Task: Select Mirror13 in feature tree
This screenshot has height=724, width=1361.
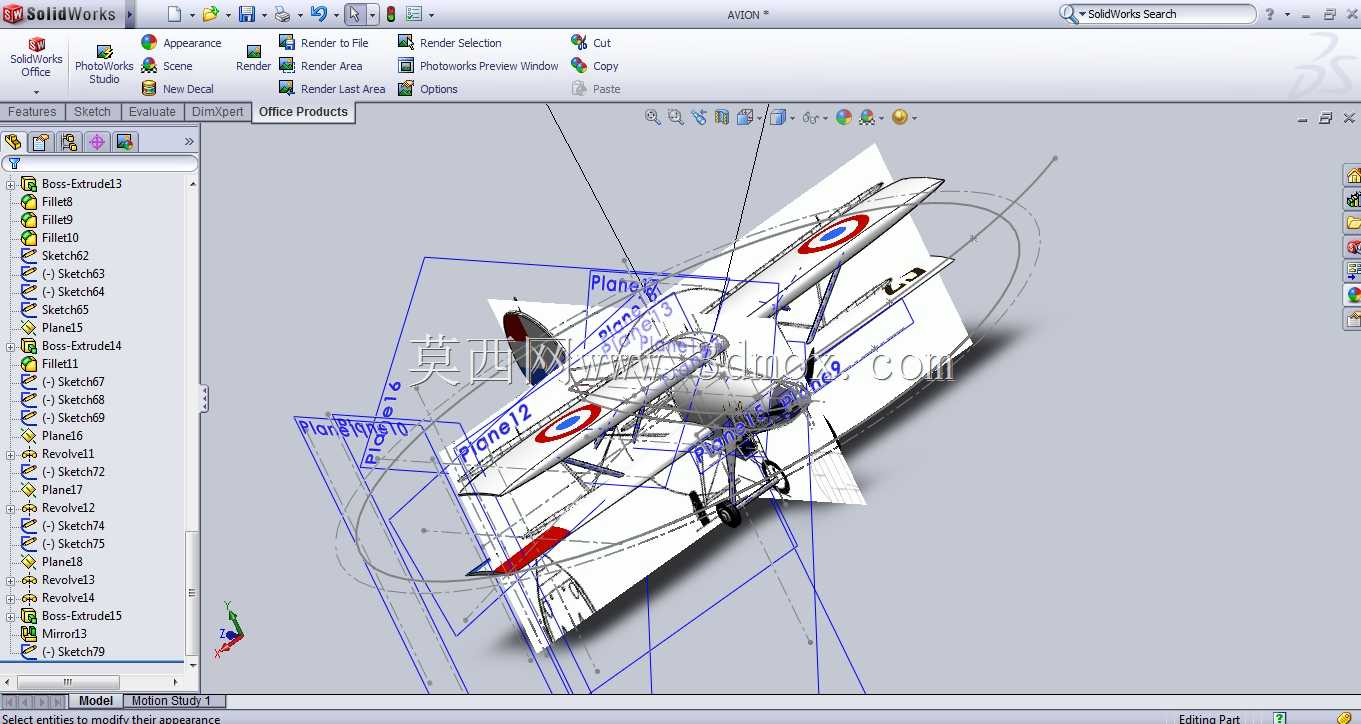Action: [x=64, y=634]
